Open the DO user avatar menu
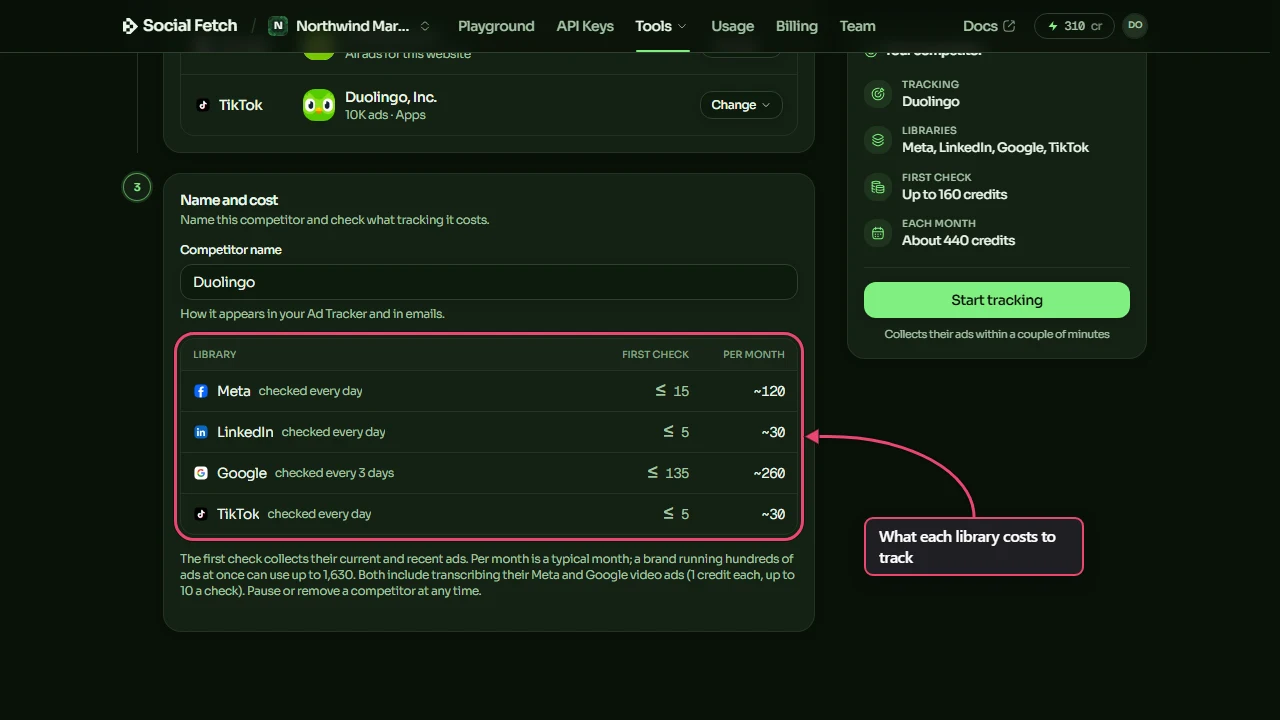 click(x=1135, y=26)
